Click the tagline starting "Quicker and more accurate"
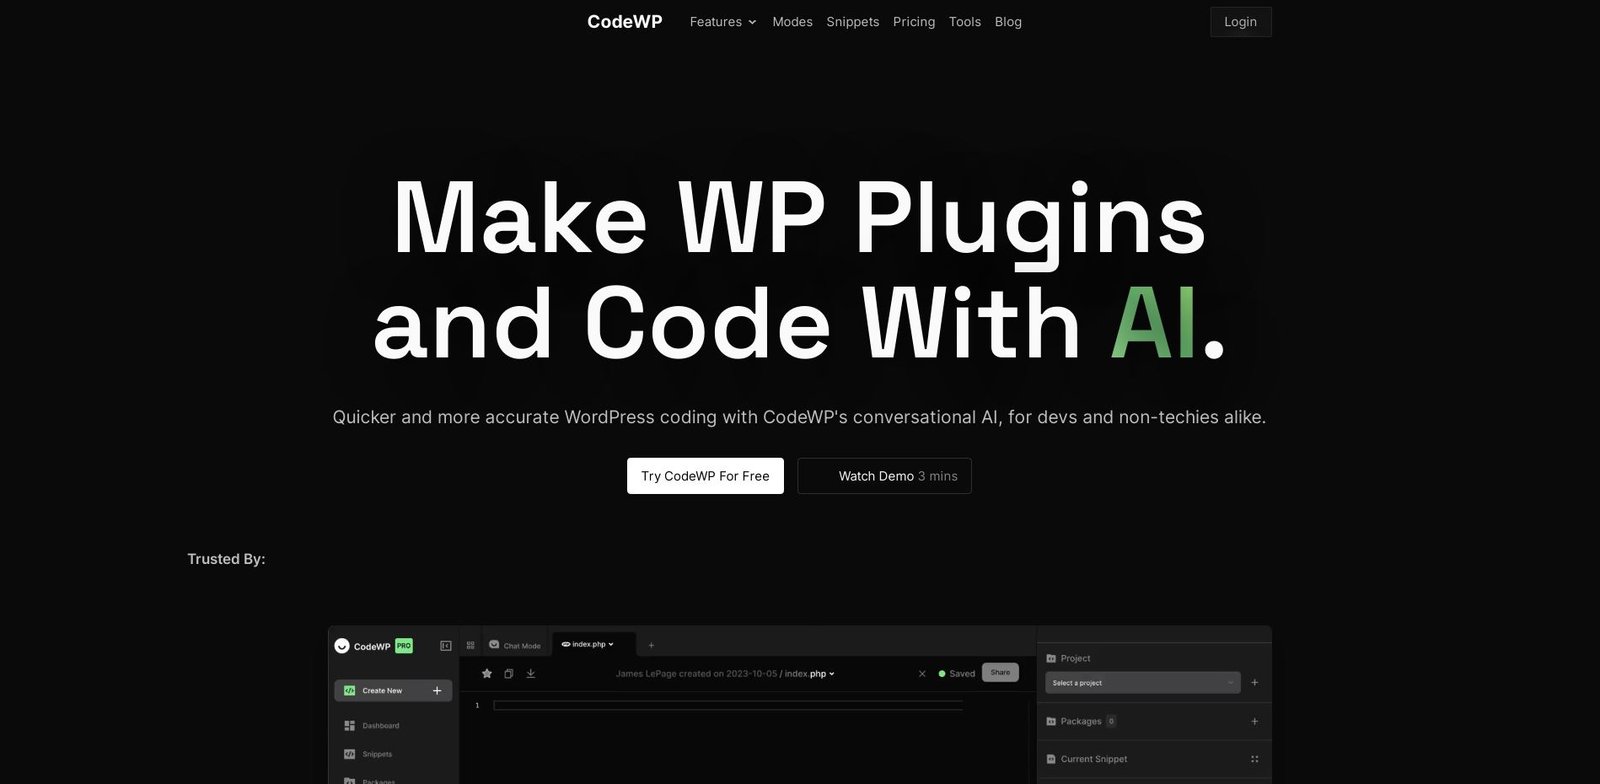Screen dimensions: 1600x784 click(799, 417)
